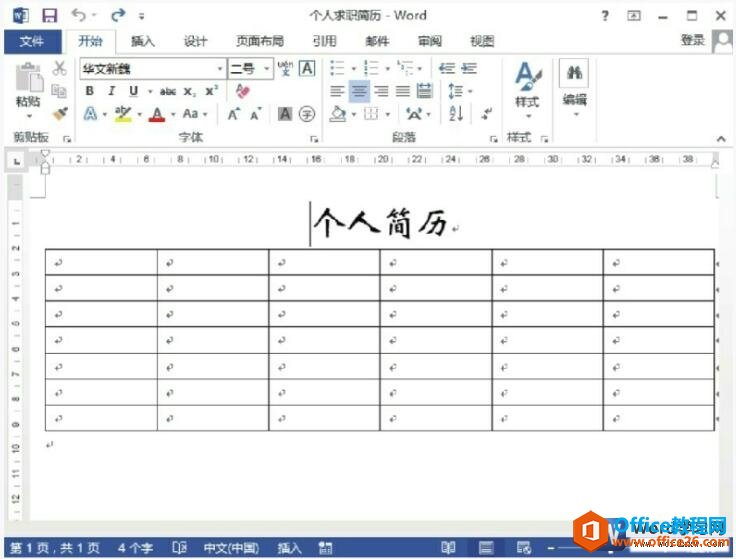This screenshot has height=559, width=736.
Task: Click ribbon display options icon
Action: [634, 16]
